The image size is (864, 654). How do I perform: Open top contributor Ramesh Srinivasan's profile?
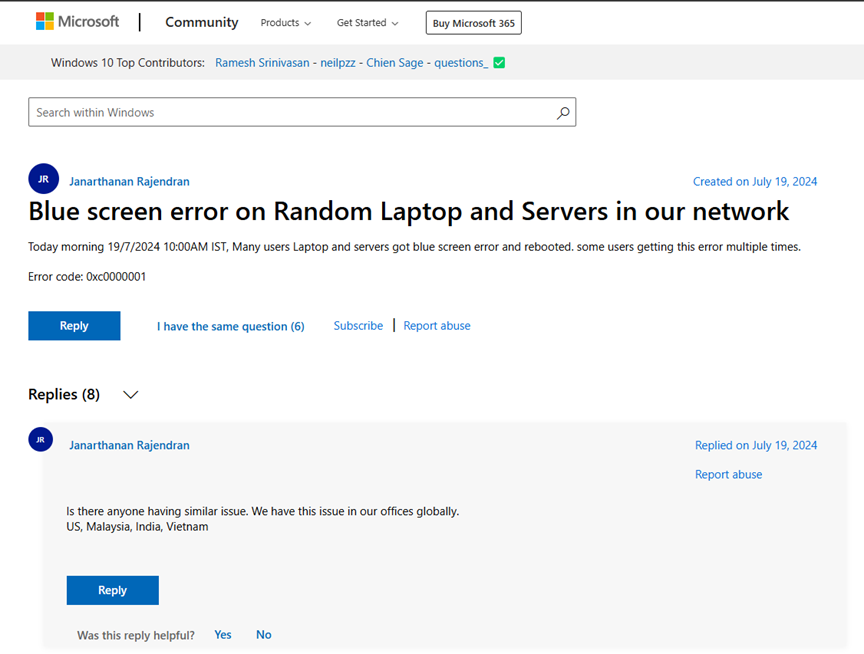pyautogui.click(x=261, y=63)
